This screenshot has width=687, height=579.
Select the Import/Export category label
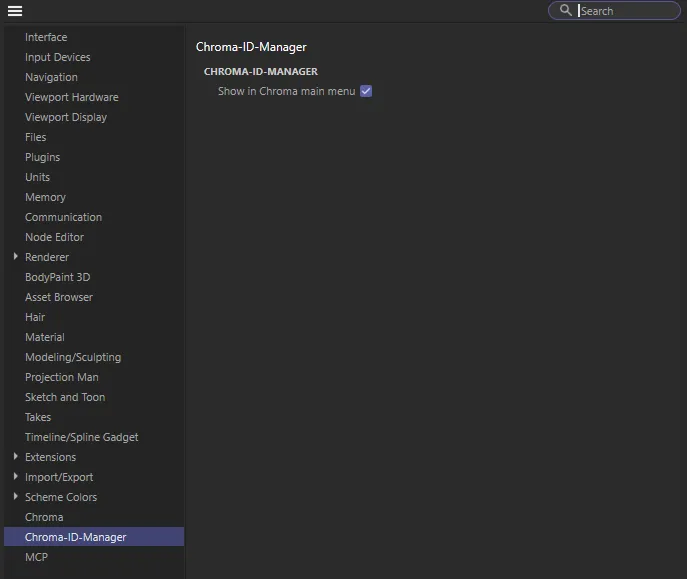coord(59,477)
